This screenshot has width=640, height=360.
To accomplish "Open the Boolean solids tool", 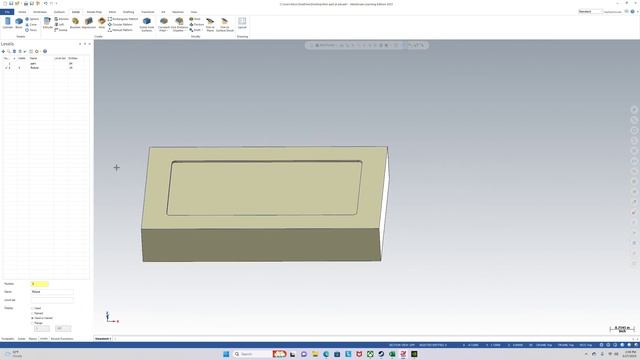I will click(x=75, y=23).
